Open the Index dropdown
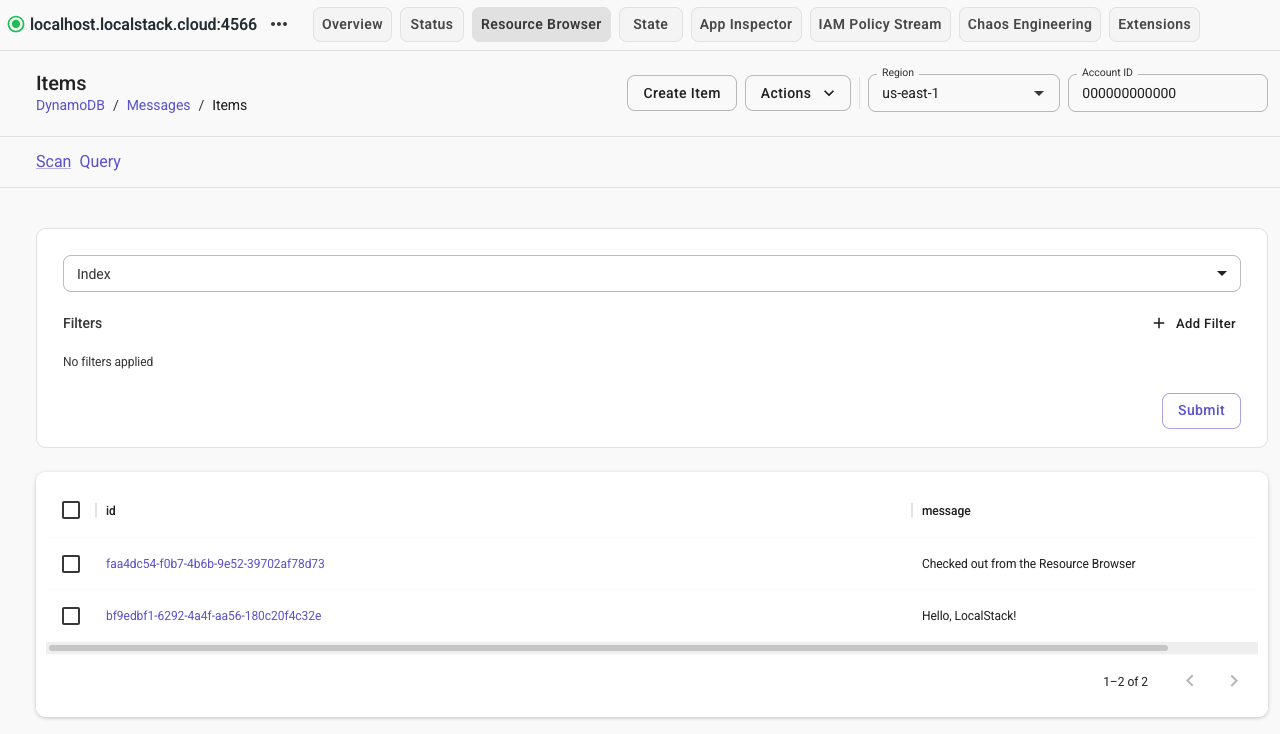Image resolution: width=1280 pixels, height=734 pixels. tap(652, 274)
